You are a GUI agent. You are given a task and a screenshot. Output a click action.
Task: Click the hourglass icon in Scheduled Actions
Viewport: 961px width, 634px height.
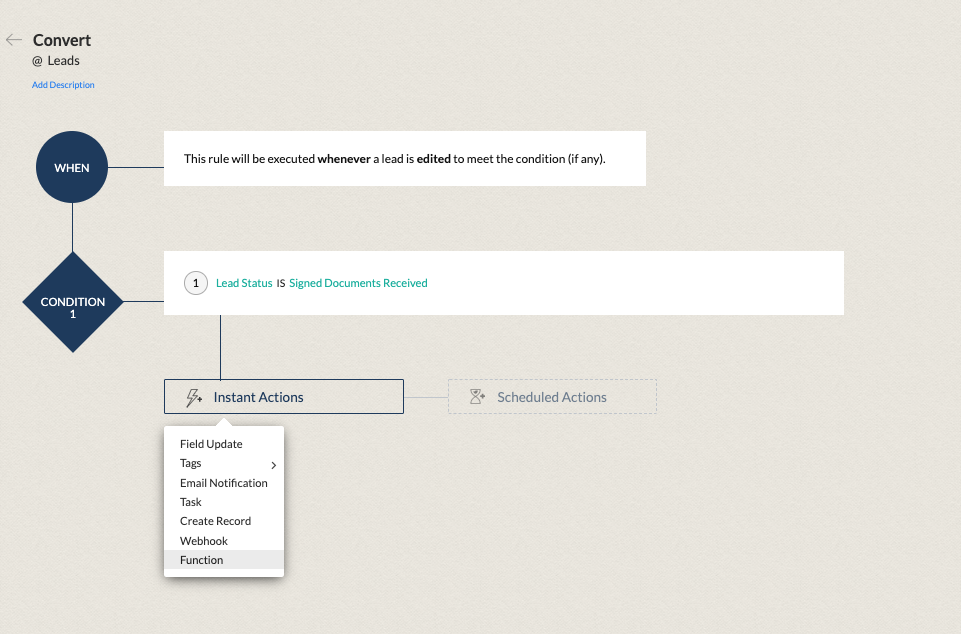[x=478, y=397]
